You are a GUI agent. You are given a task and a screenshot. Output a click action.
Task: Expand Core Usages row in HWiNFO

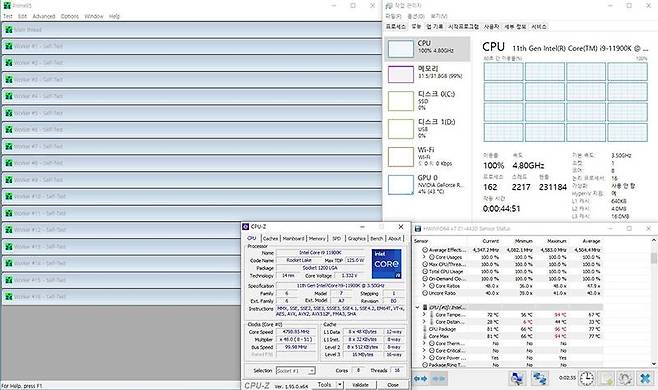pyautogui.click(x=424, y=257)
